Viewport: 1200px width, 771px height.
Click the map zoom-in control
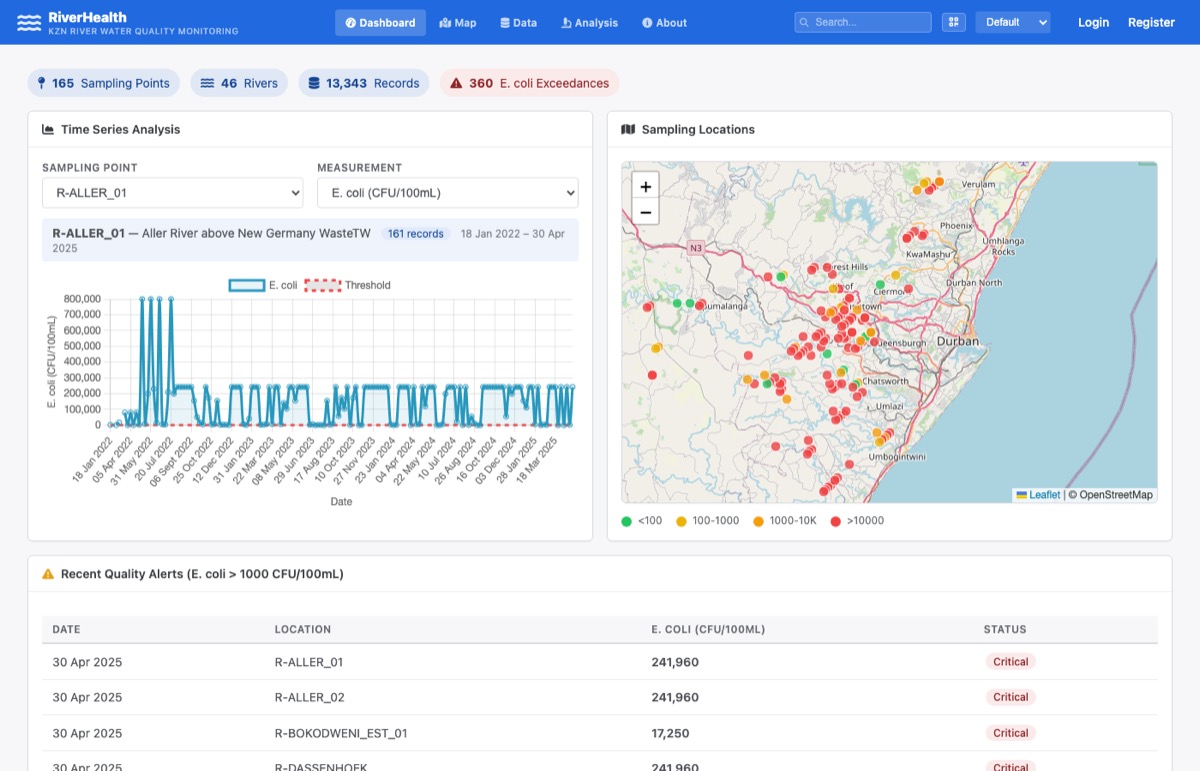(x=645, y=186)
